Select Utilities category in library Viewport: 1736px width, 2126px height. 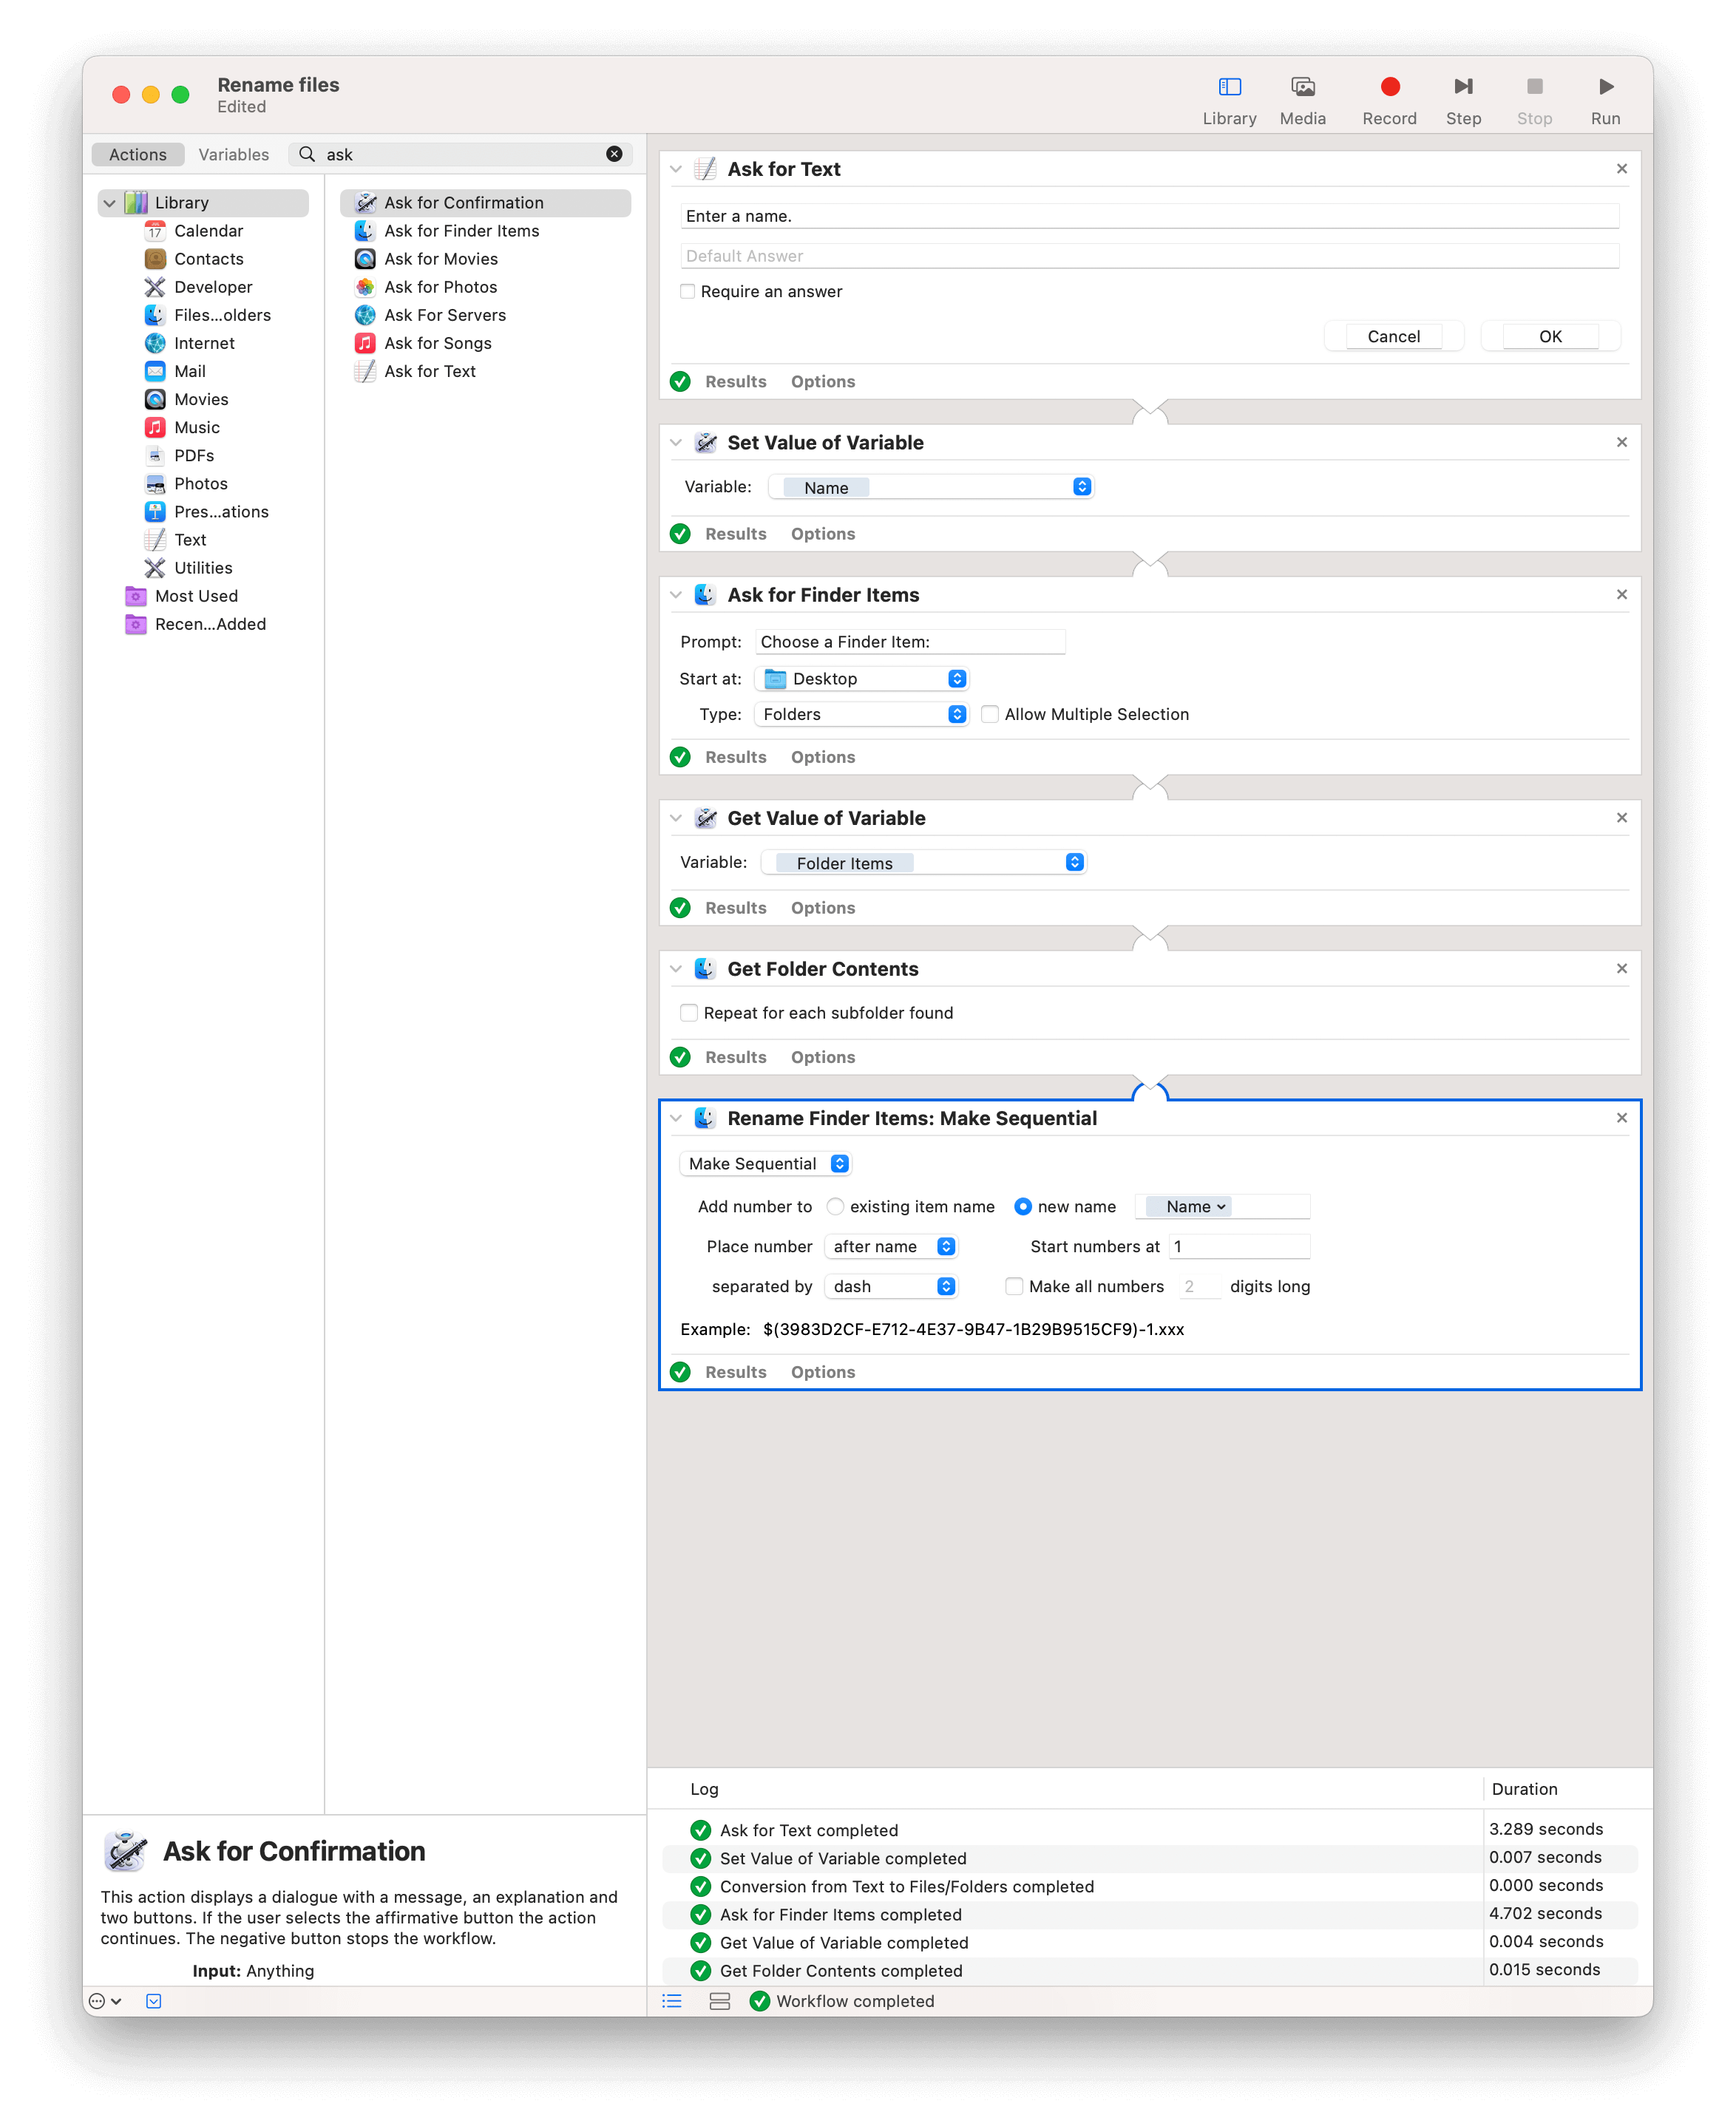(x=202, y=567)
